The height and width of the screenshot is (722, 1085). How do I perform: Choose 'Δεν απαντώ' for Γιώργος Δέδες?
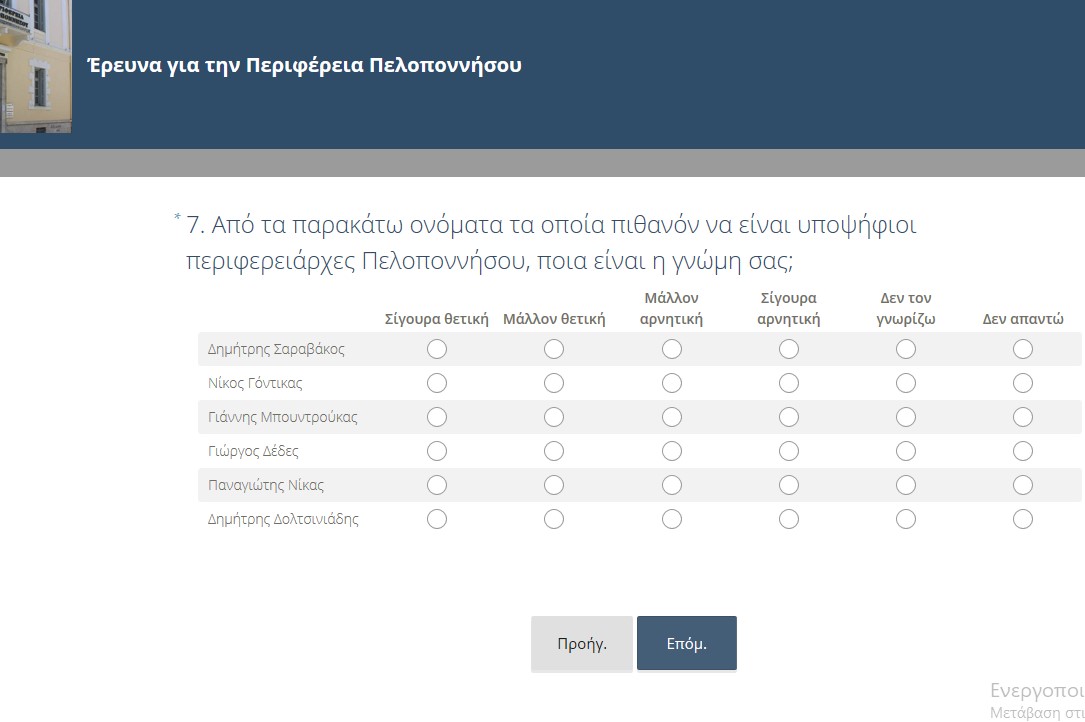click(1023, 451)
